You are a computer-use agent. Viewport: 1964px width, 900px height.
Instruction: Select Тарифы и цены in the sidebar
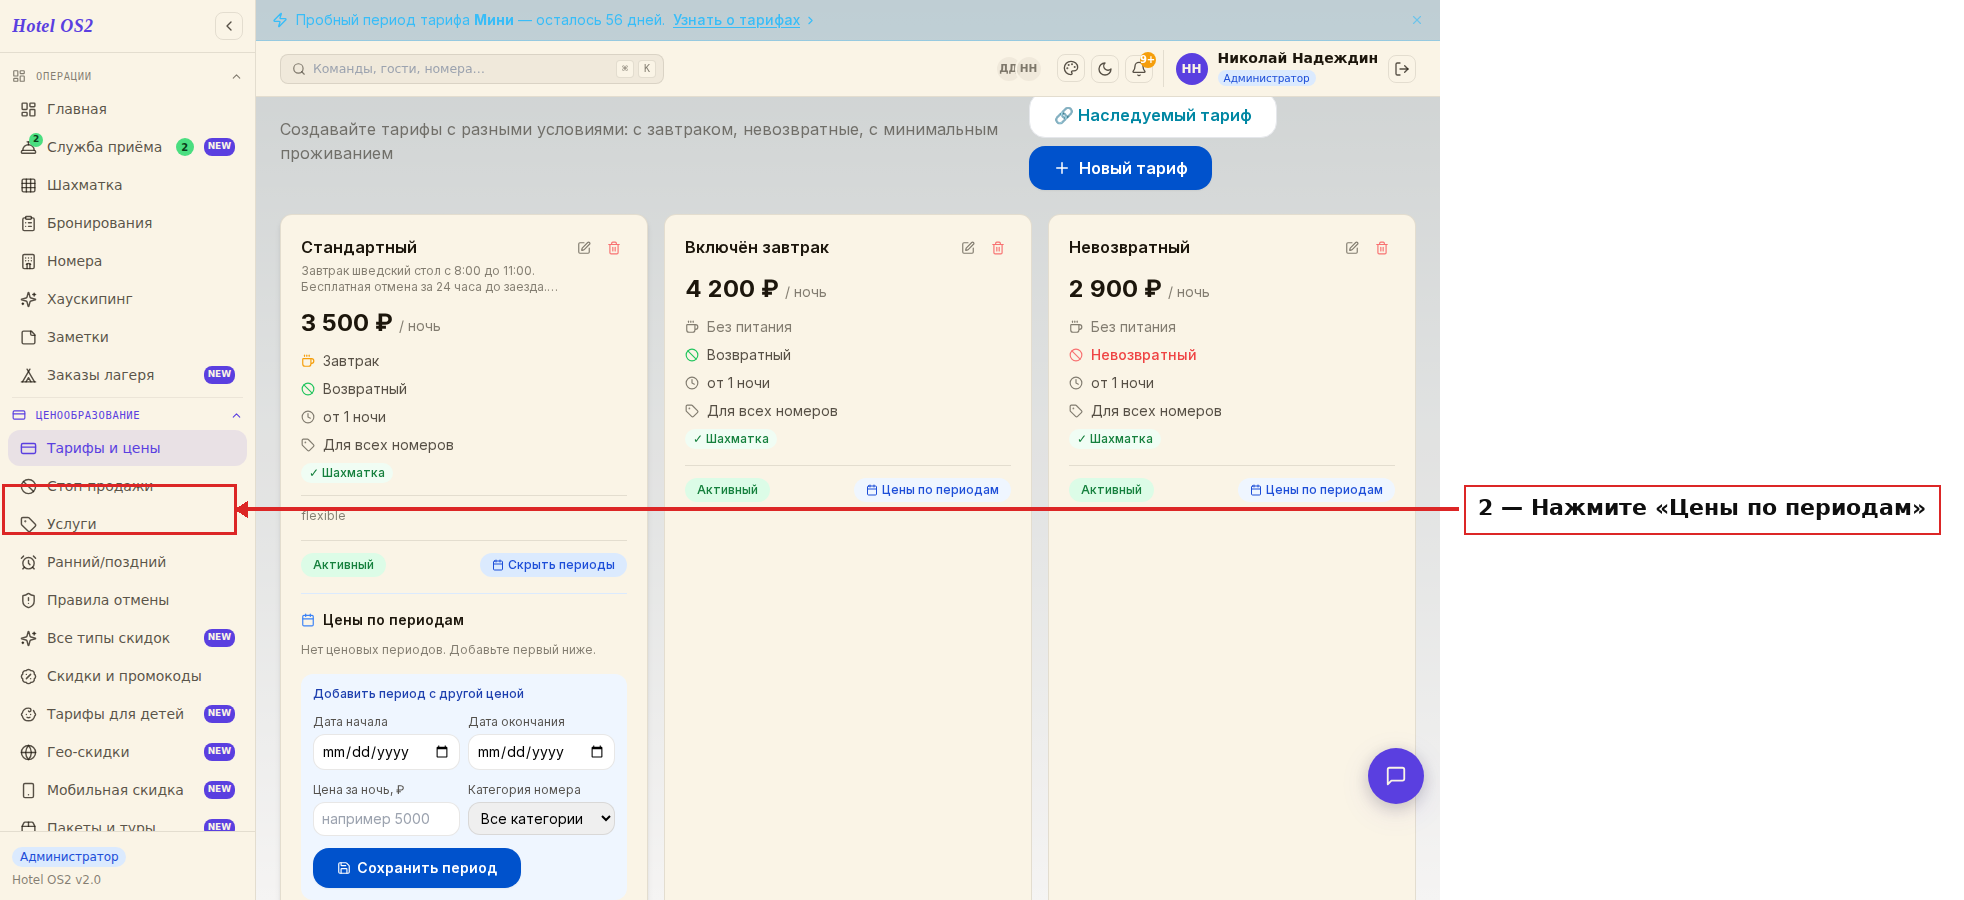127,448
